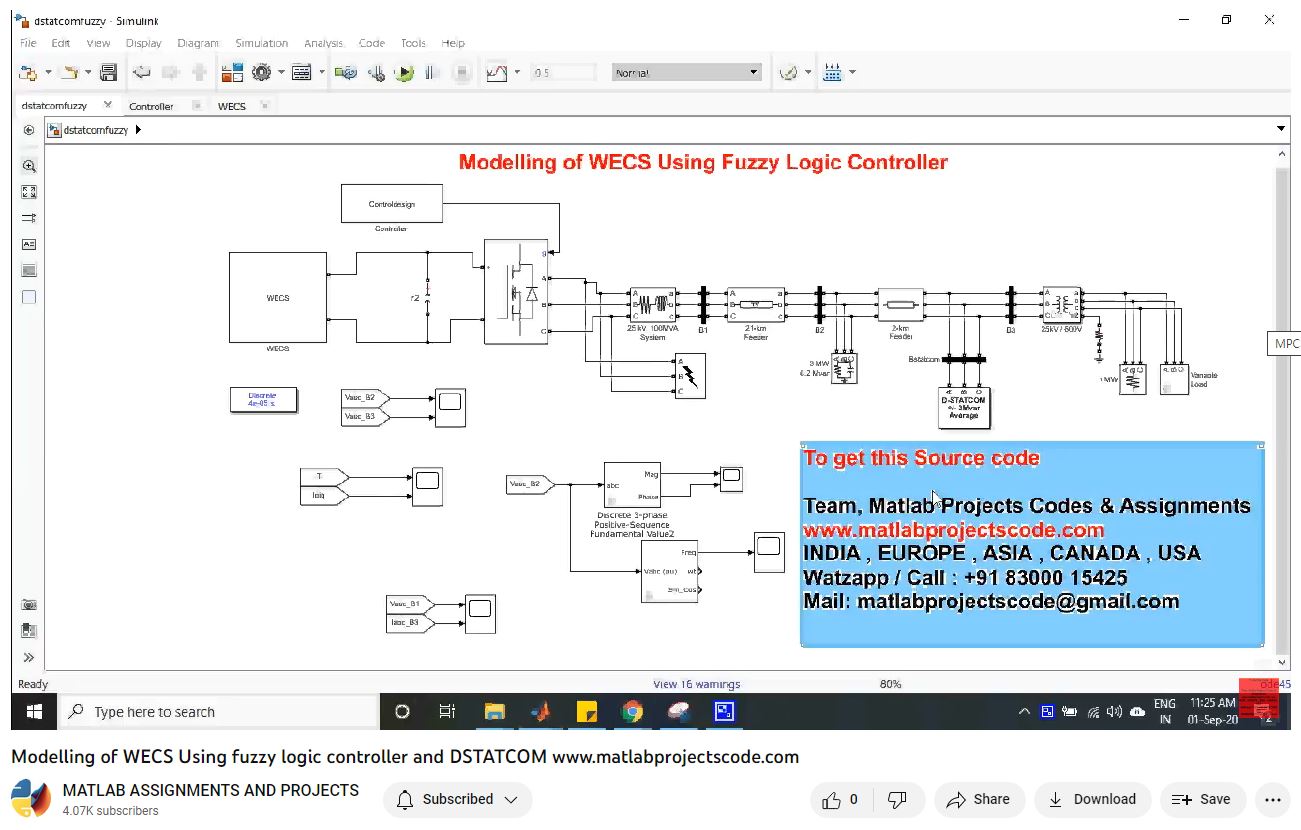1301x830 pixels.
Task: Click the Fit to View icon
Action: (29, 192)
